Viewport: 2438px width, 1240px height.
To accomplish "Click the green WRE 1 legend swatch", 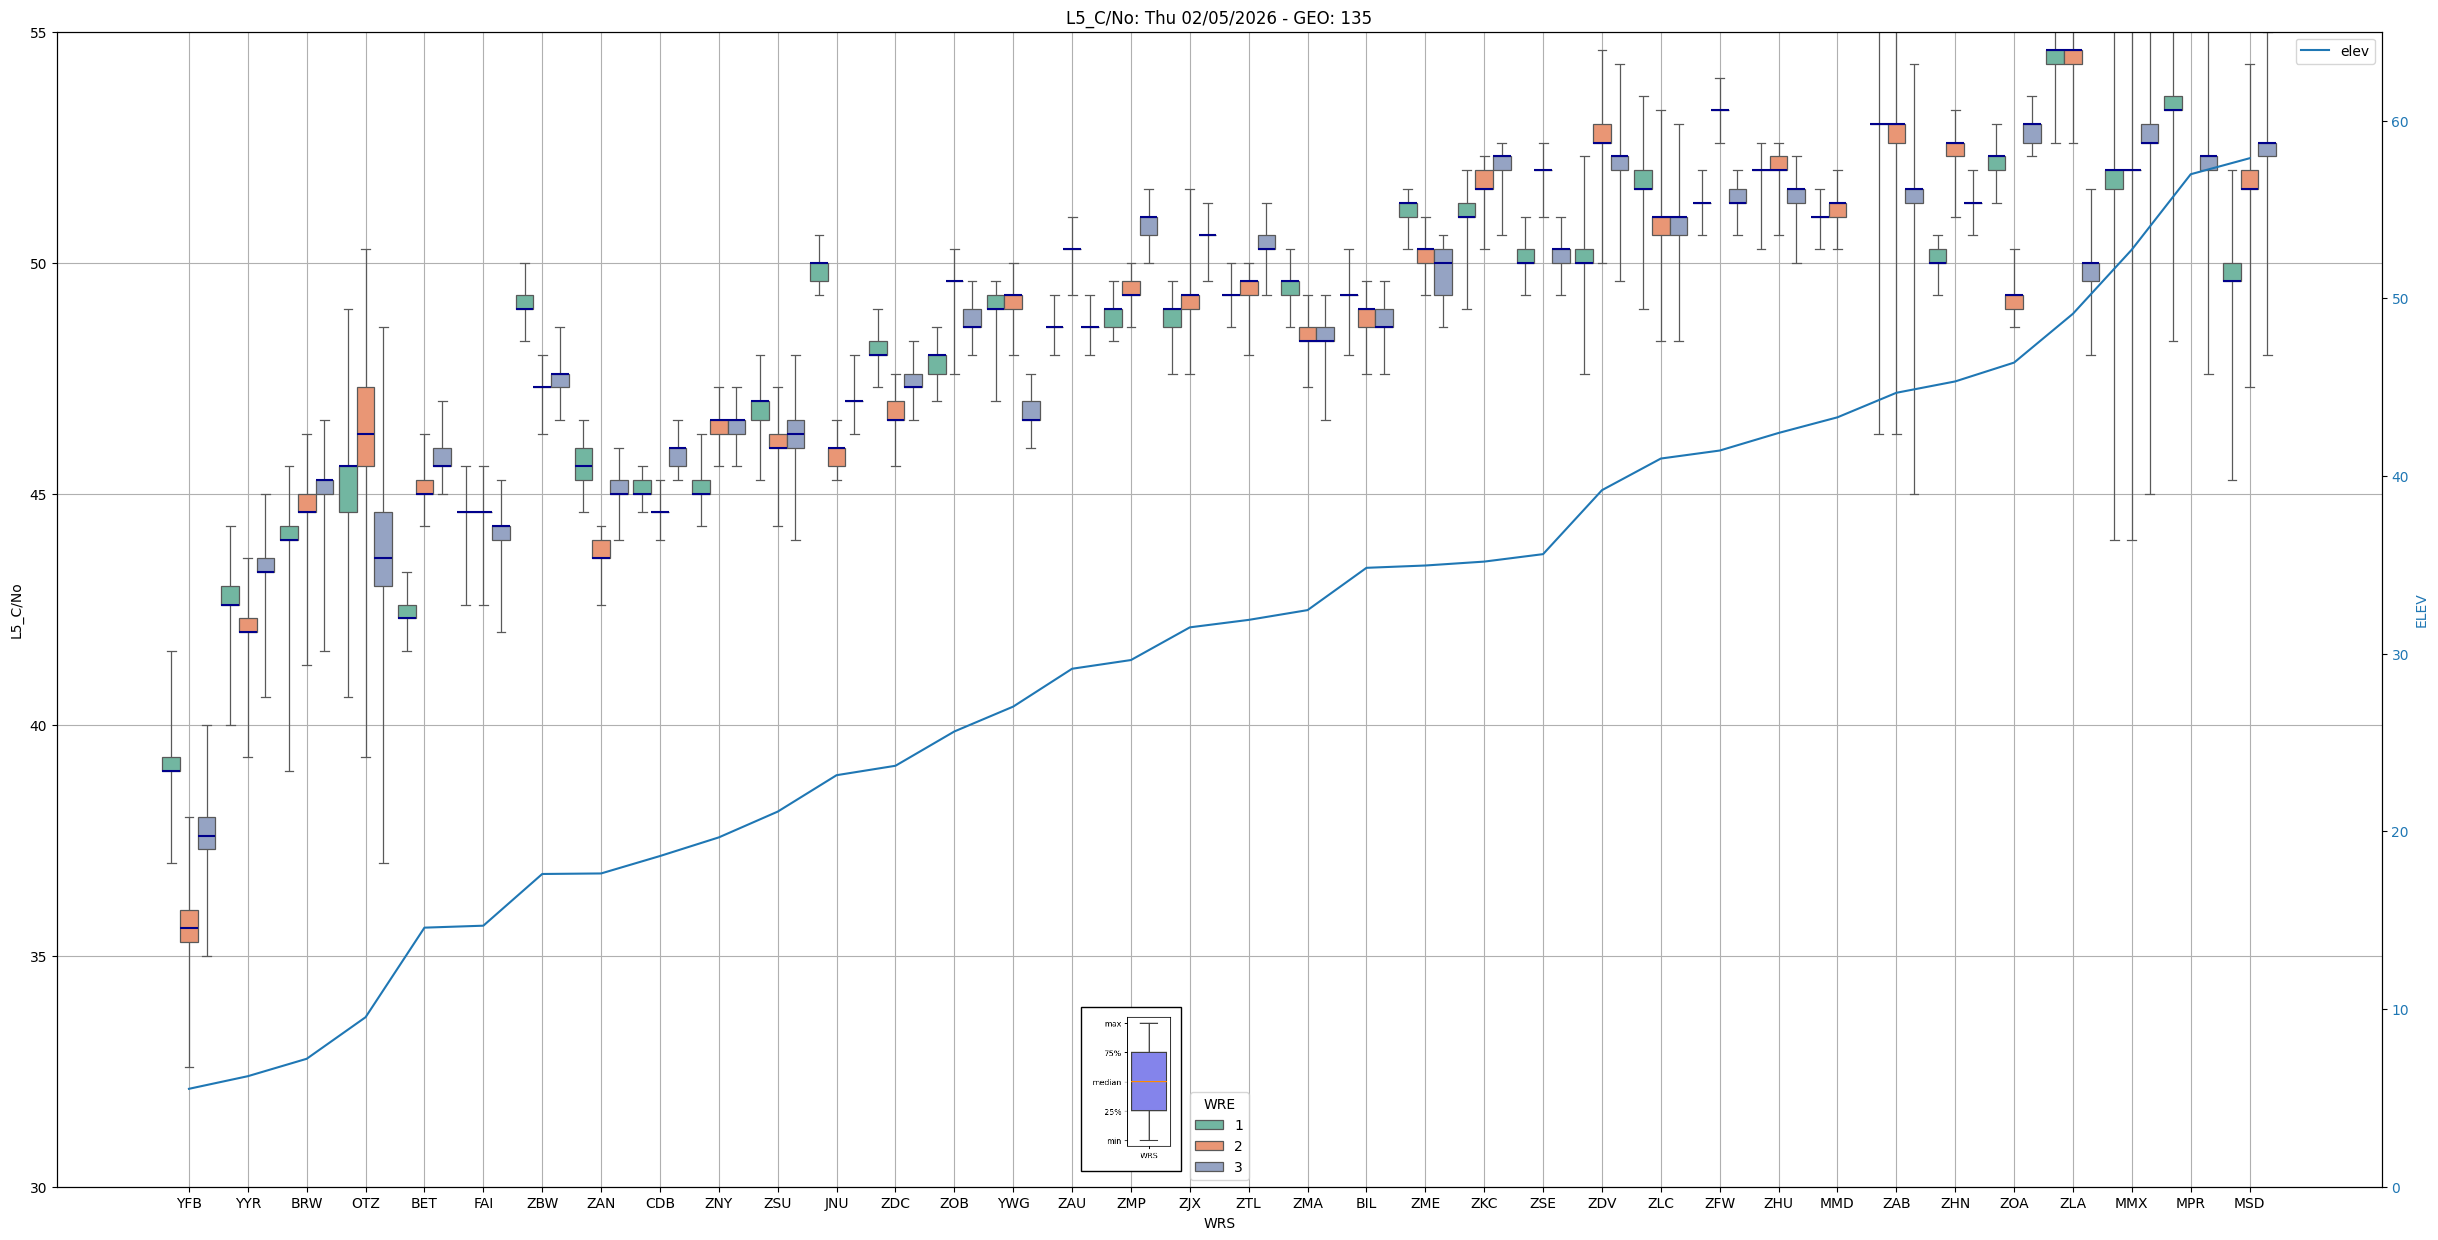I will click(1209, 1125).
